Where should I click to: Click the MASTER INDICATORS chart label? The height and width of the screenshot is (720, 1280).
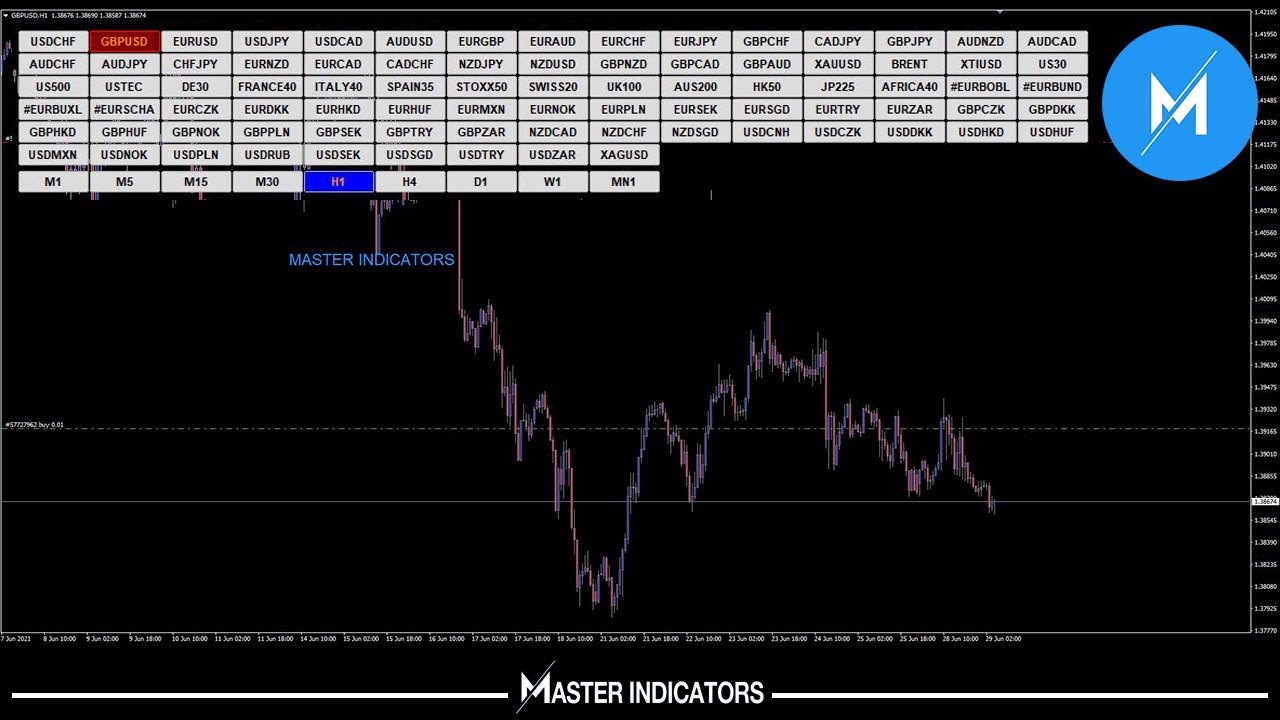(x=371, y=259)
